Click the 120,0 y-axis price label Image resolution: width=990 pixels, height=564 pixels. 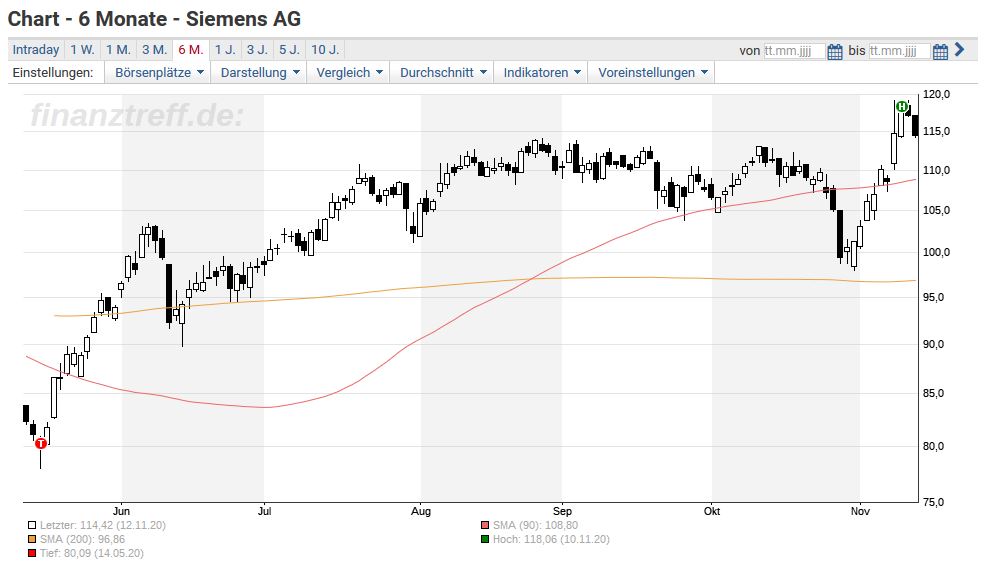[x=936, y=94]
